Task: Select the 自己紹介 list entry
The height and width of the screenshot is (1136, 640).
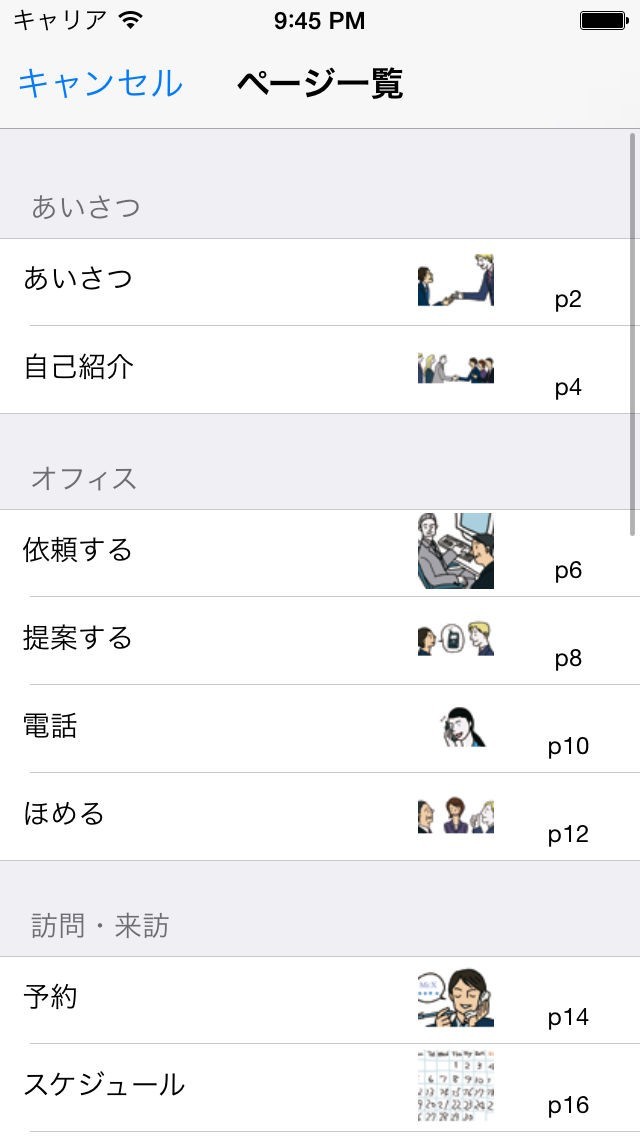Action: (78, 367)
